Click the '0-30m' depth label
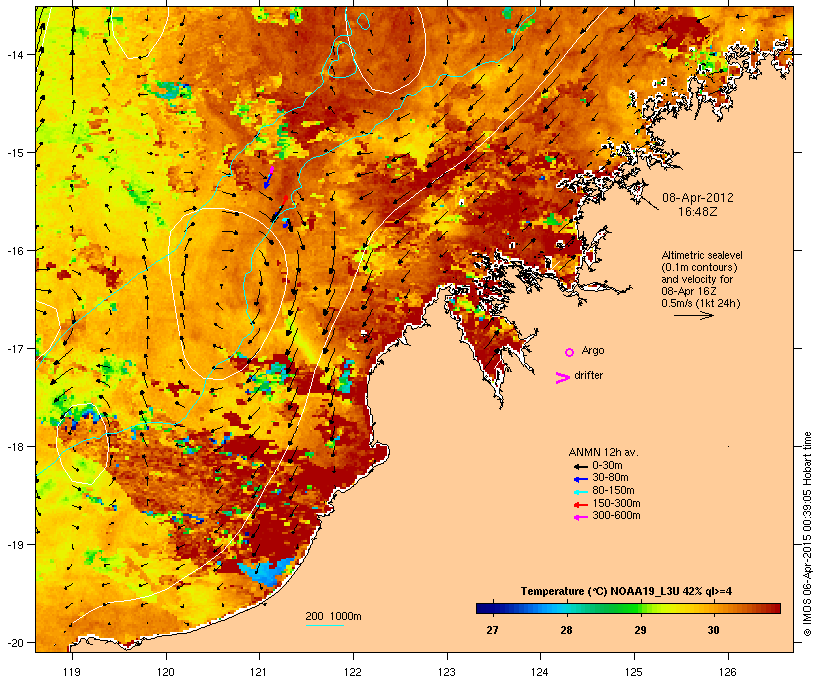The height and width of the screenshot is (680, 820). (607, 466)
